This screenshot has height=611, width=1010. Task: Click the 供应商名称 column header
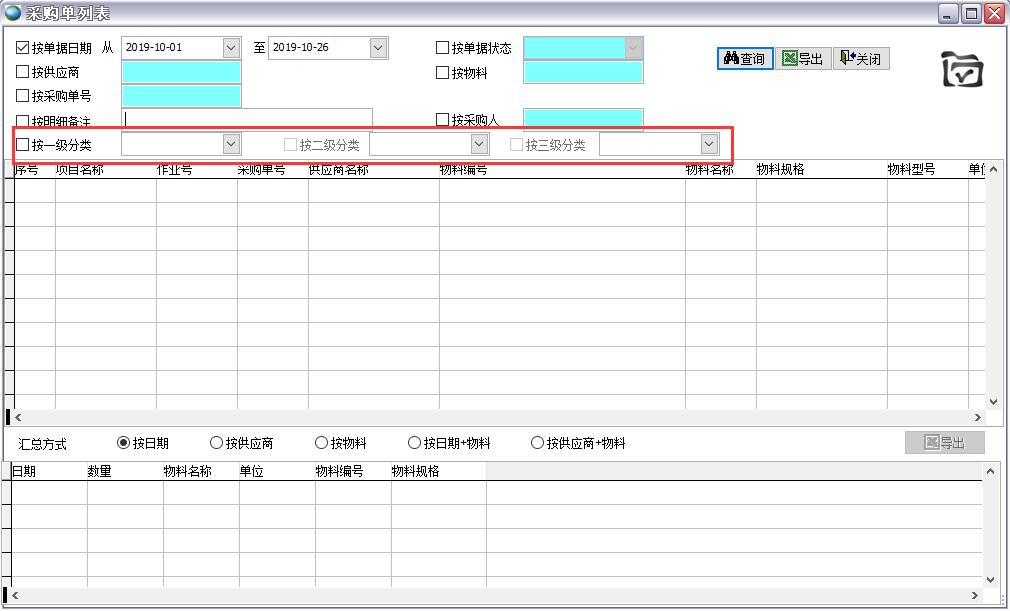point(338,170)
